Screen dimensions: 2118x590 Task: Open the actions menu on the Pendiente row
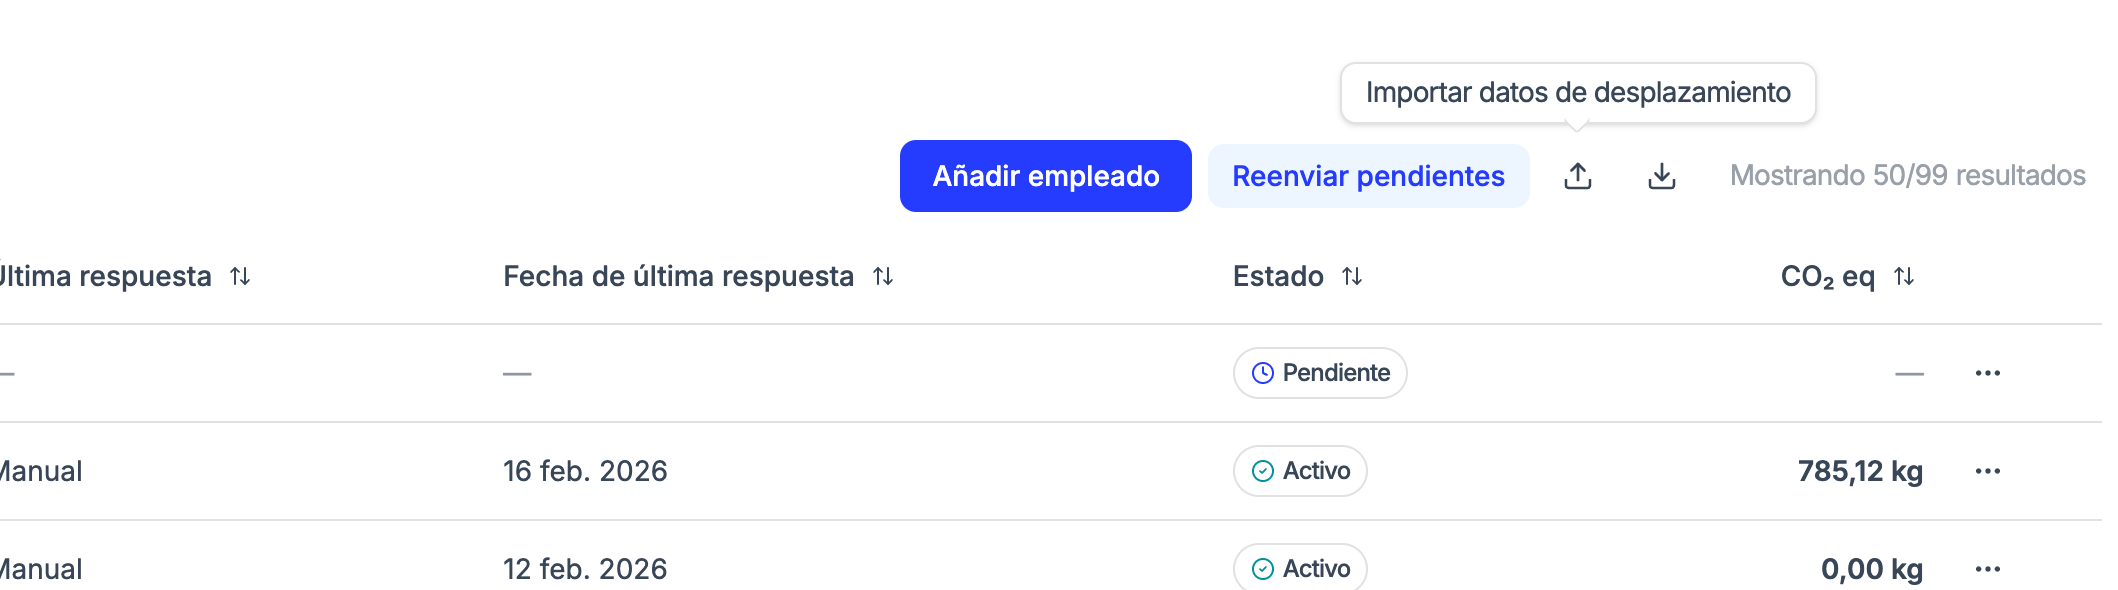(1987, 372)
